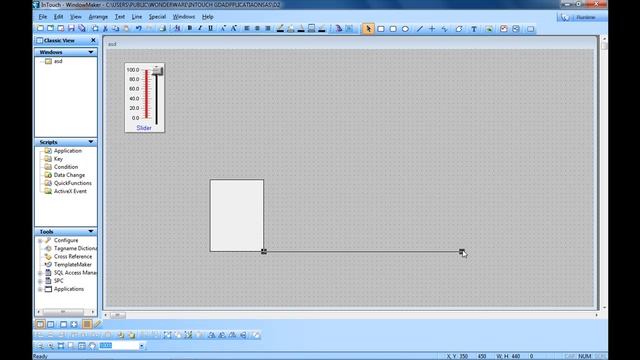Image resolution: width=640 pixels, height=360 pixels.
Task: Click the Text Color icon
Action: [x=301, y=28]
